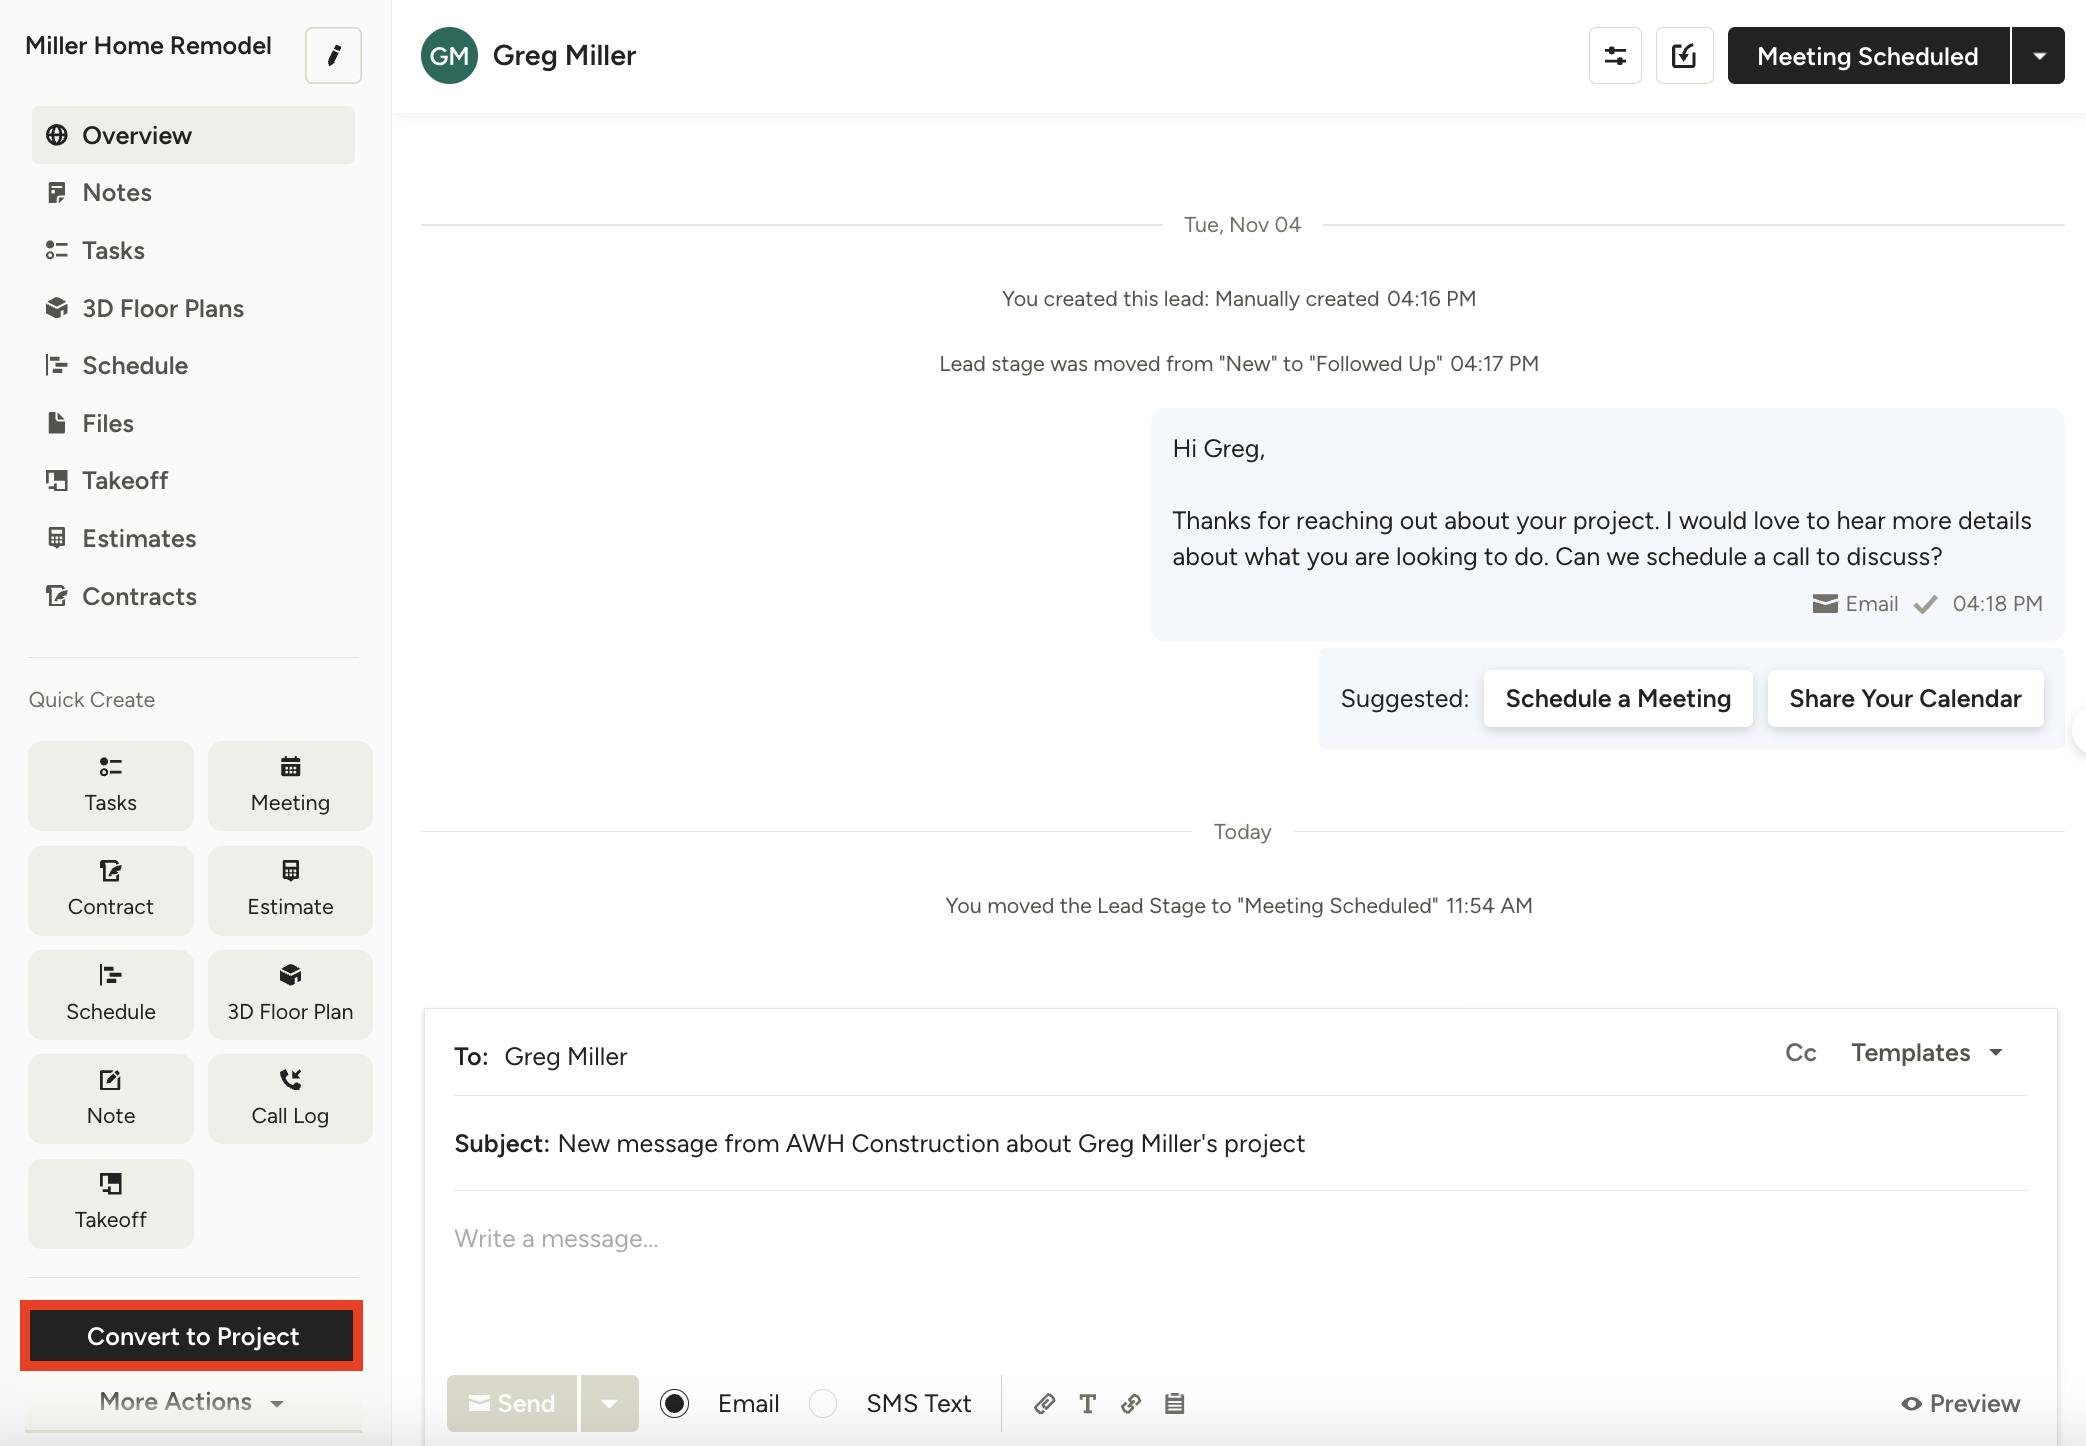This screenshot has width=2086, height=1446.
Task: Quick create a 3D Floor Plan
Action: pos(290,994)
